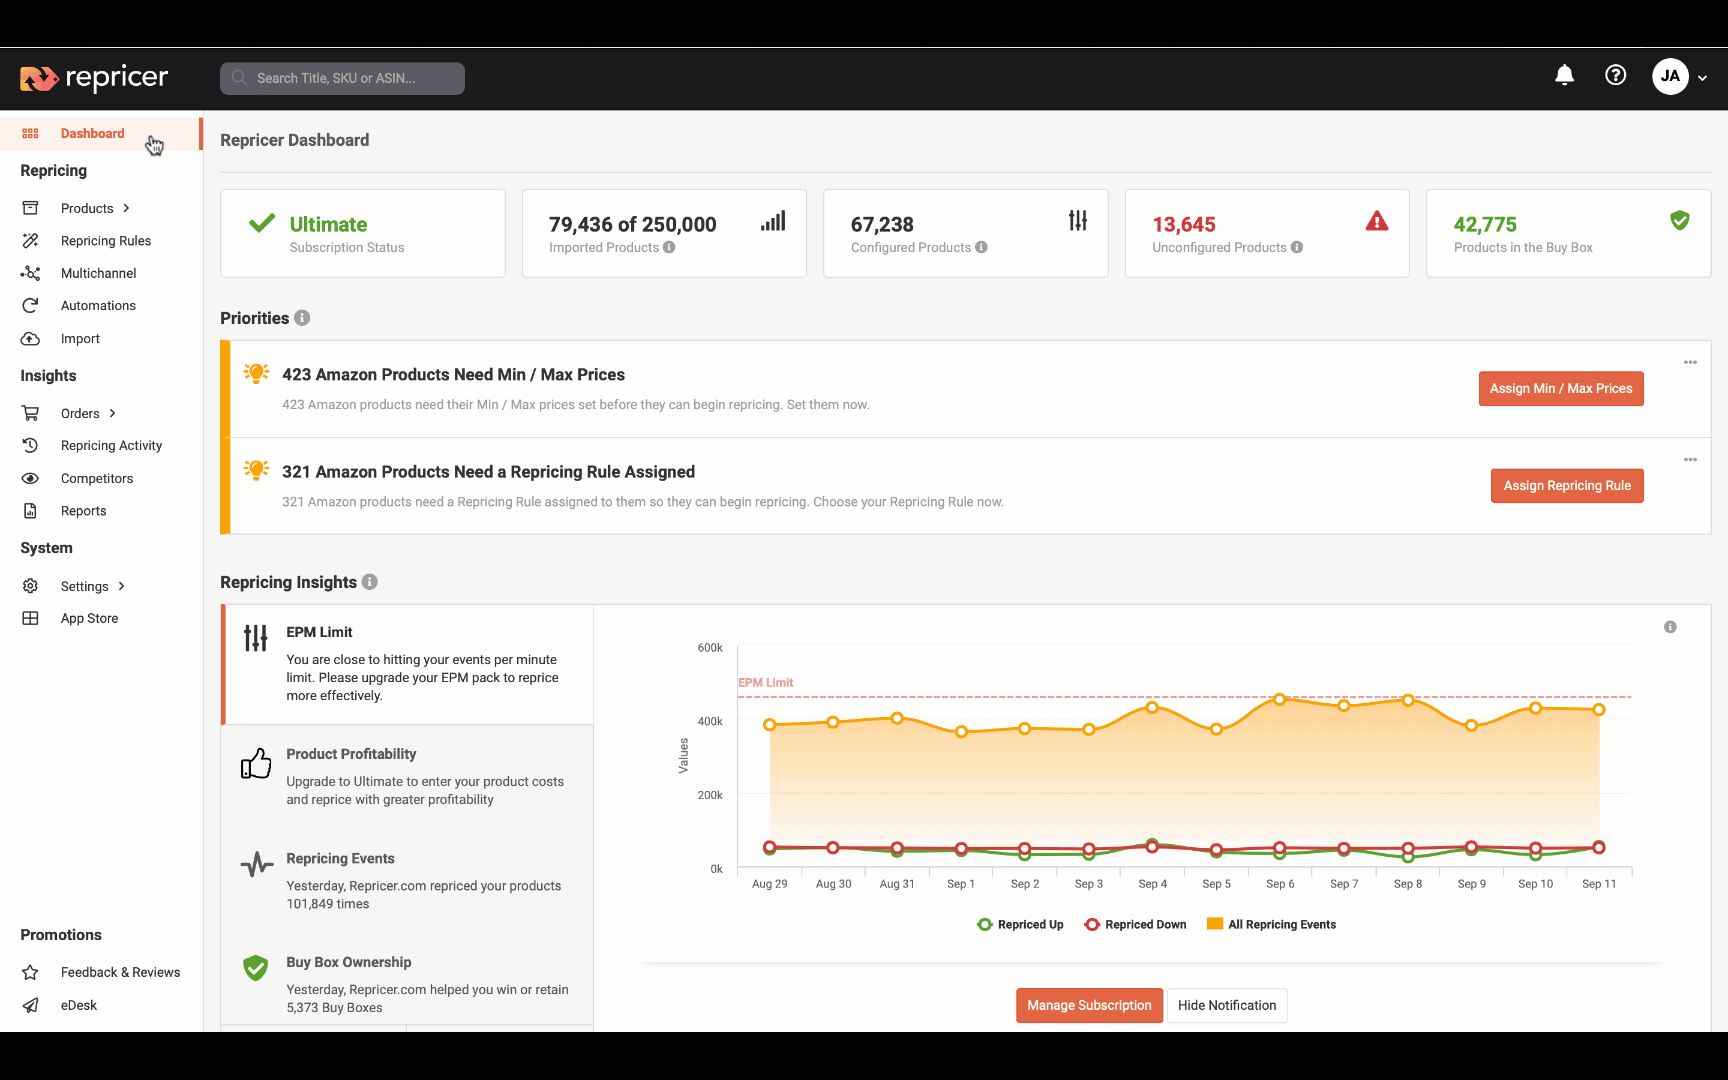This screenshot has height=1080, width=1728.
Task: Click the 42,775 Buy Box products count
Action: pos(1485,225)
